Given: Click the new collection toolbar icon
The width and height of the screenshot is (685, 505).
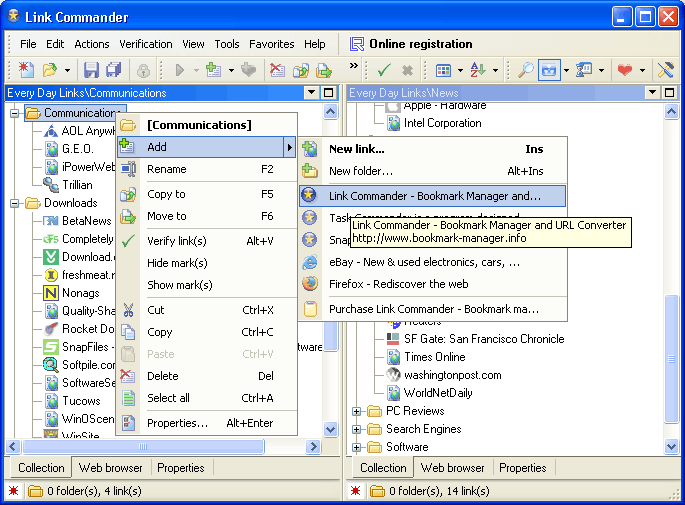Looking at the screenshot, I should pos(27,70).
